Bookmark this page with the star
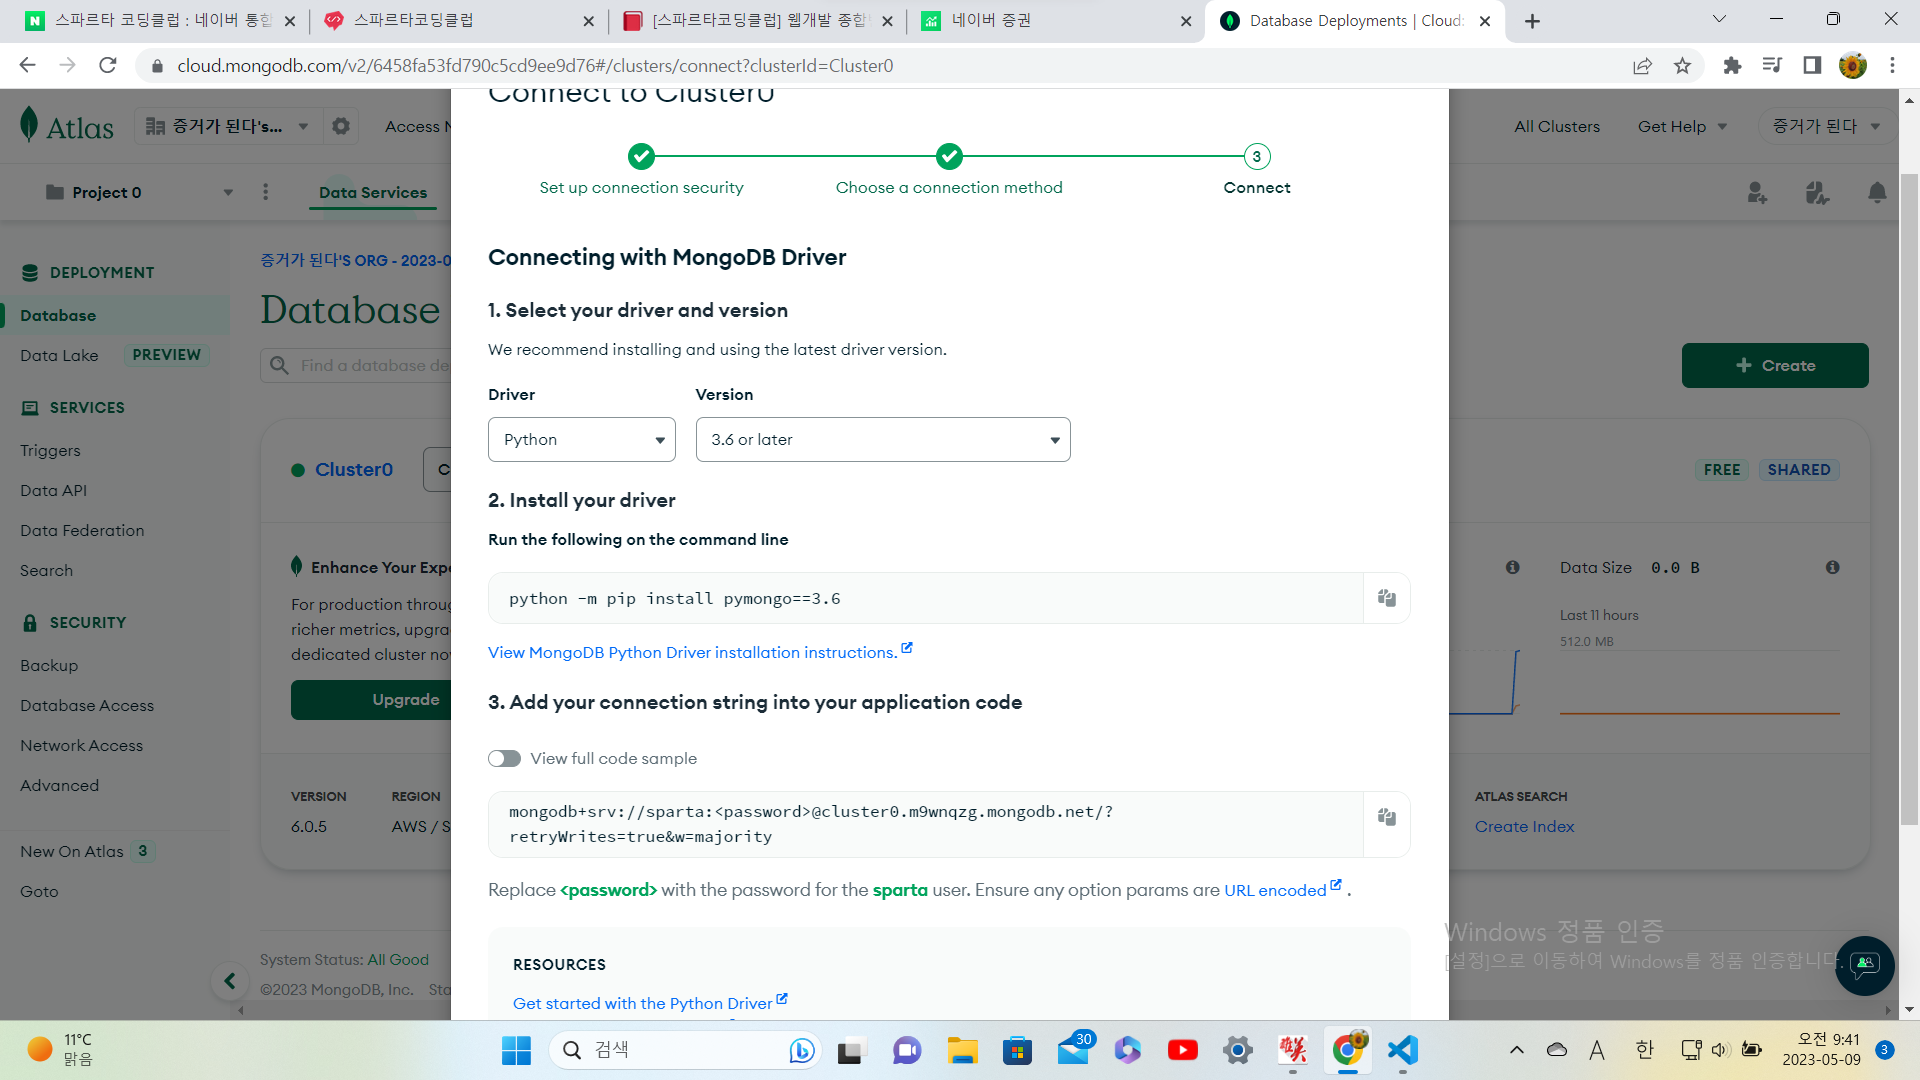Image resolution: width=1920 pixels, height=1080 pixels. pyautogui.click(x=1682, y=66)
